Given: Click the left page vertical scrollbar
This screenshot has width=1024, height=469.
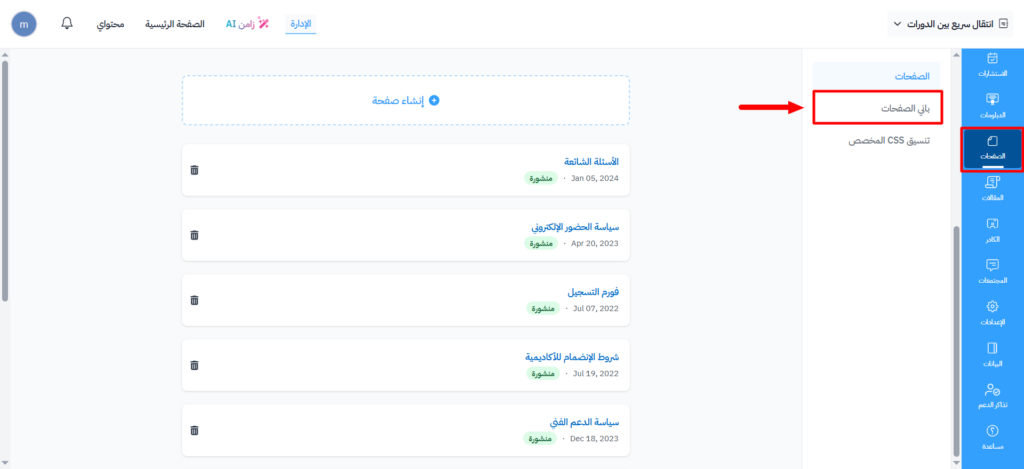Looking at the screenshot, I should 5,180.
